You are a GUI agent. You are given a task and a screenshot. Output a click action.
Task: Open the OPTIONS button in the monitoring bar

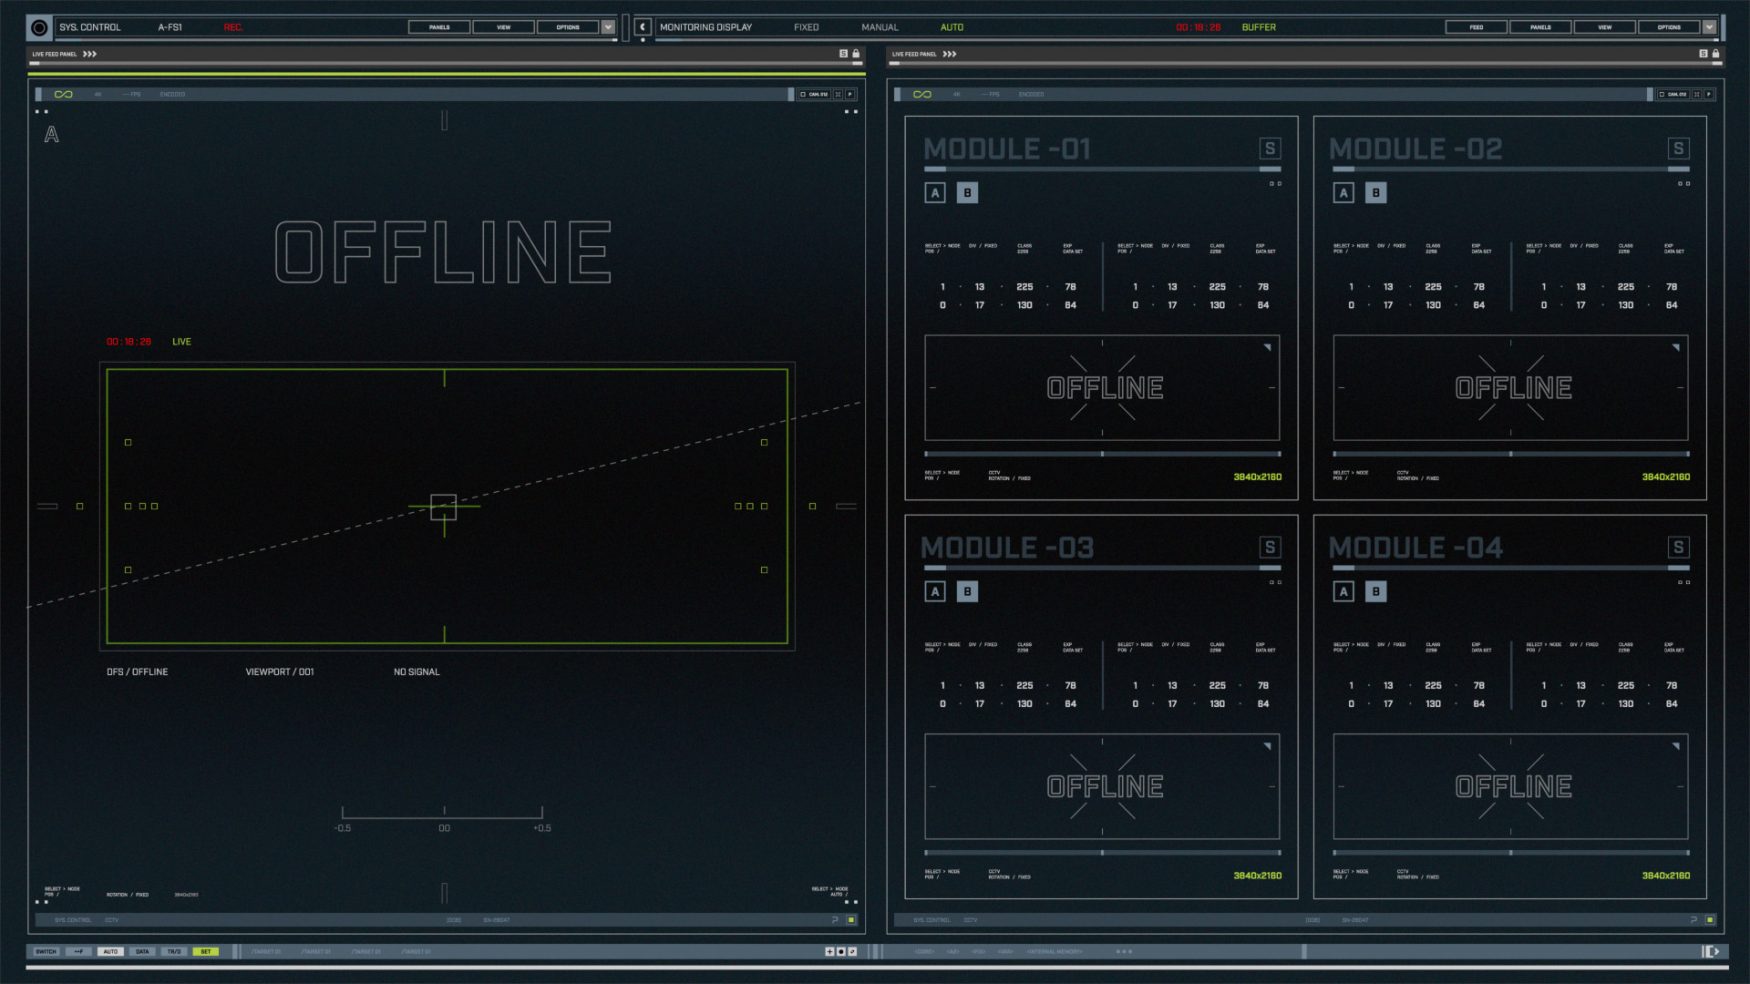coord(1668,27)
